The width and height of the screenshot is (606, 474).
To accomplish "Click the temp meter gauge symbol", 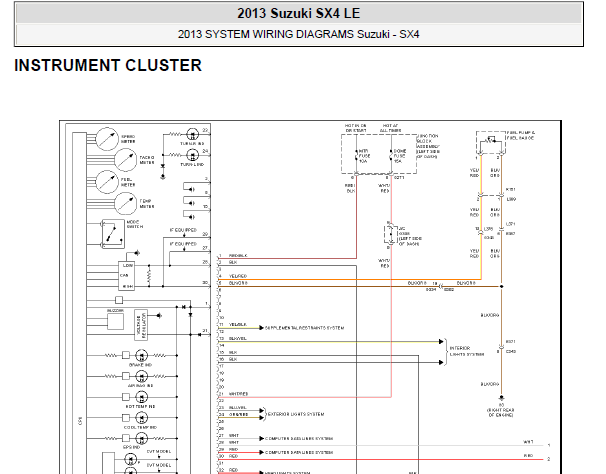I will [x=125, y=203].
